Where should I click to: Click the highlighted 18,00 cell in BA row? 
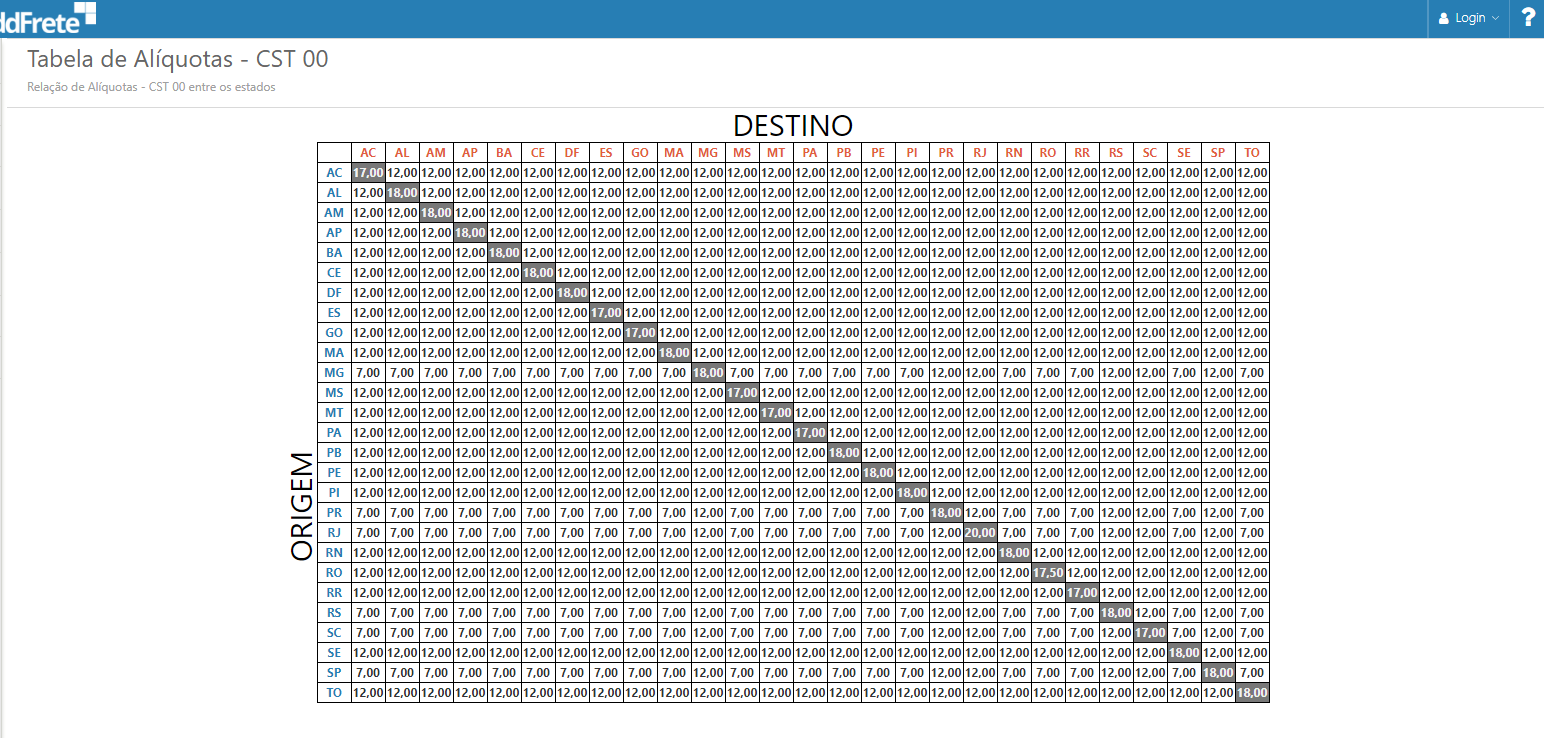coord(504,252)
